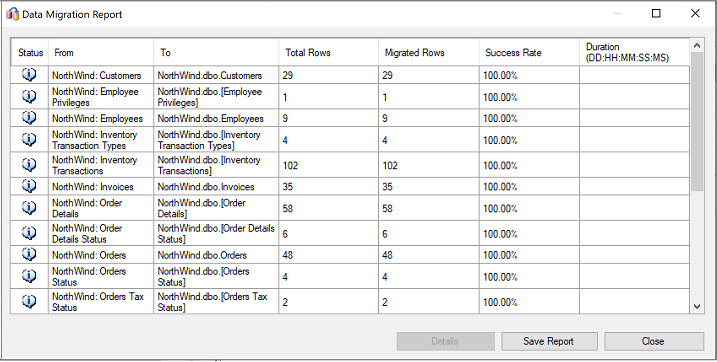This screenshot has height=362, width=717.
Task: Click 'NorthWind: Inventory Transaction Types' cell
Action: (x=101, y=139)
